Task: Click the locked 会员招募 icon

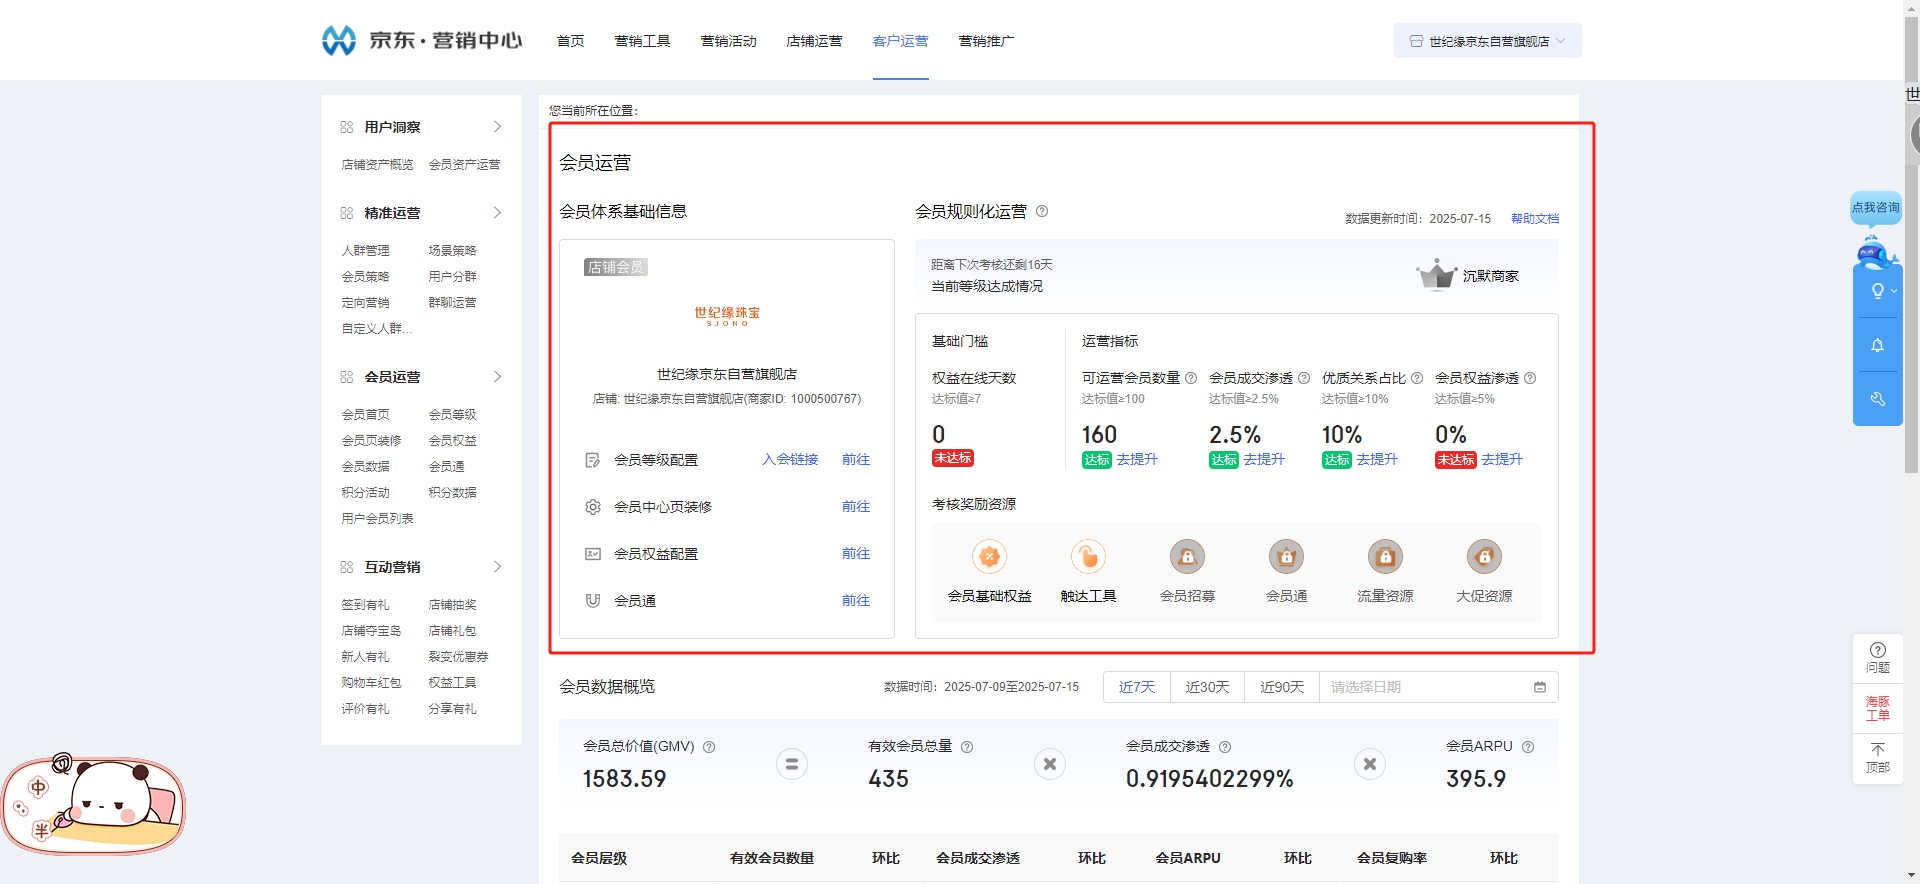Action: [1187, 557]
